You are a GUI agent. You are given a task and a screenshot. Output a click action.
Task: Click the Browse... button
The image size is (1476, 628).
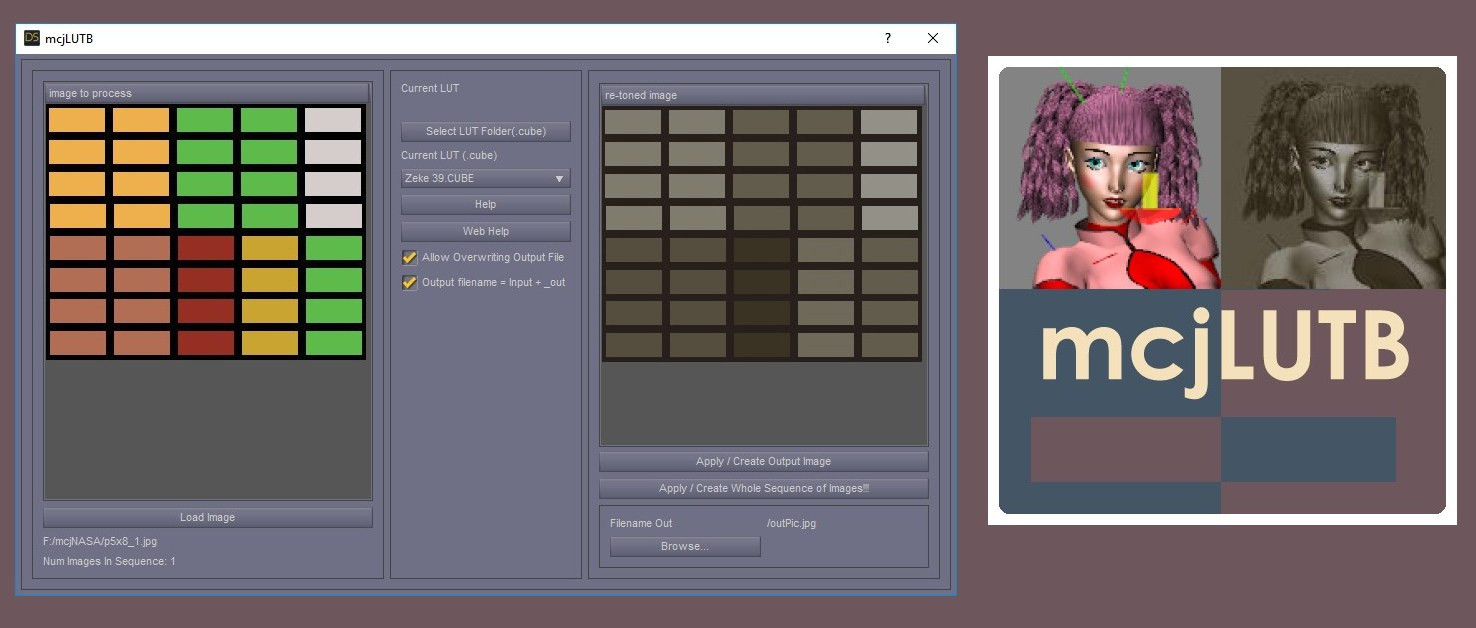point(685,546)
